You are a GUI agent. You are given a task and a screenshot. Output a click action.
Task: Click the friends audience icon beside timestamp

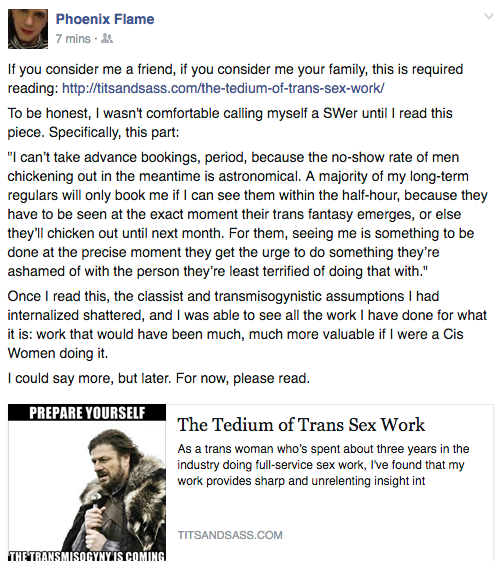(107, 38)
